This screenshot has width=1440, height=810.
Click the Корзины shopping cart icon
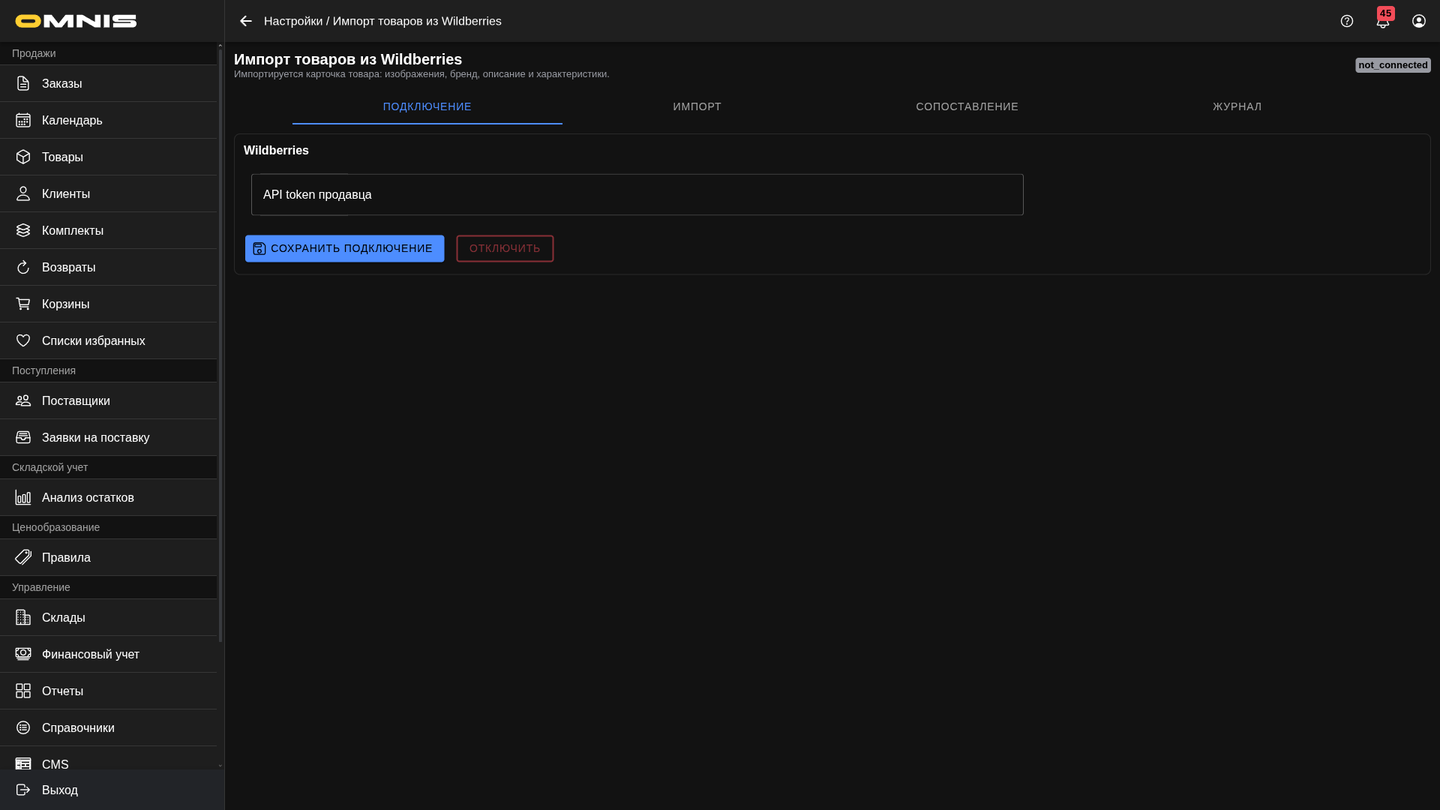[23, 304]
